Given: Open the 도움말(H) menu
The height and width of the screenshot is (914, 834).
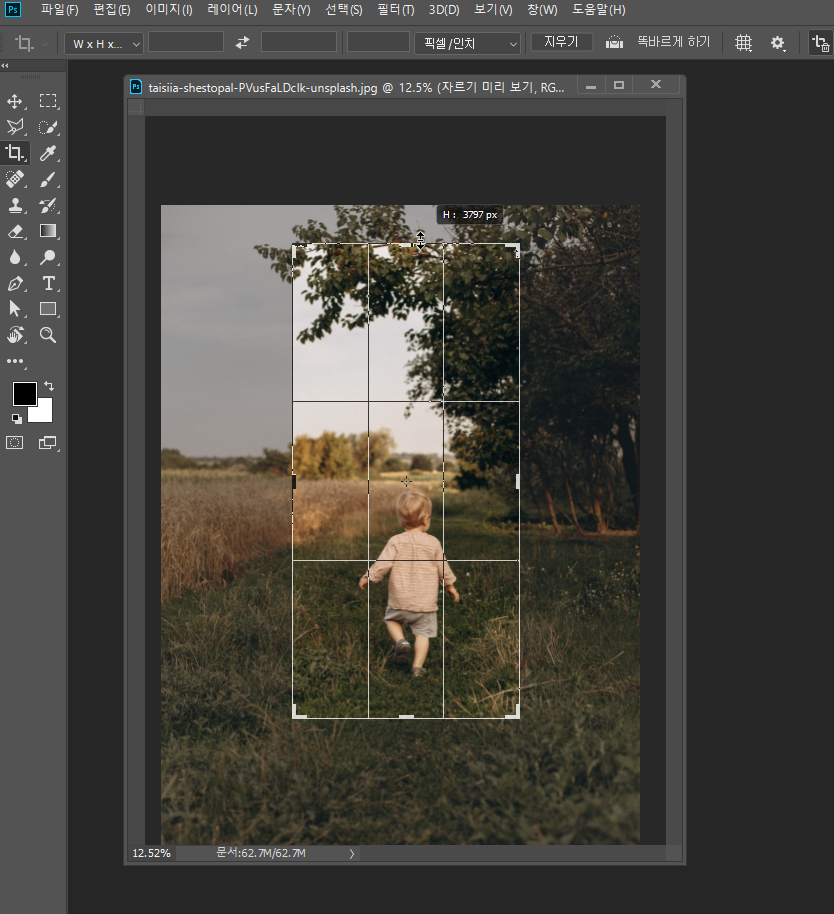Looking at the screenshot, I should point(599,10).
